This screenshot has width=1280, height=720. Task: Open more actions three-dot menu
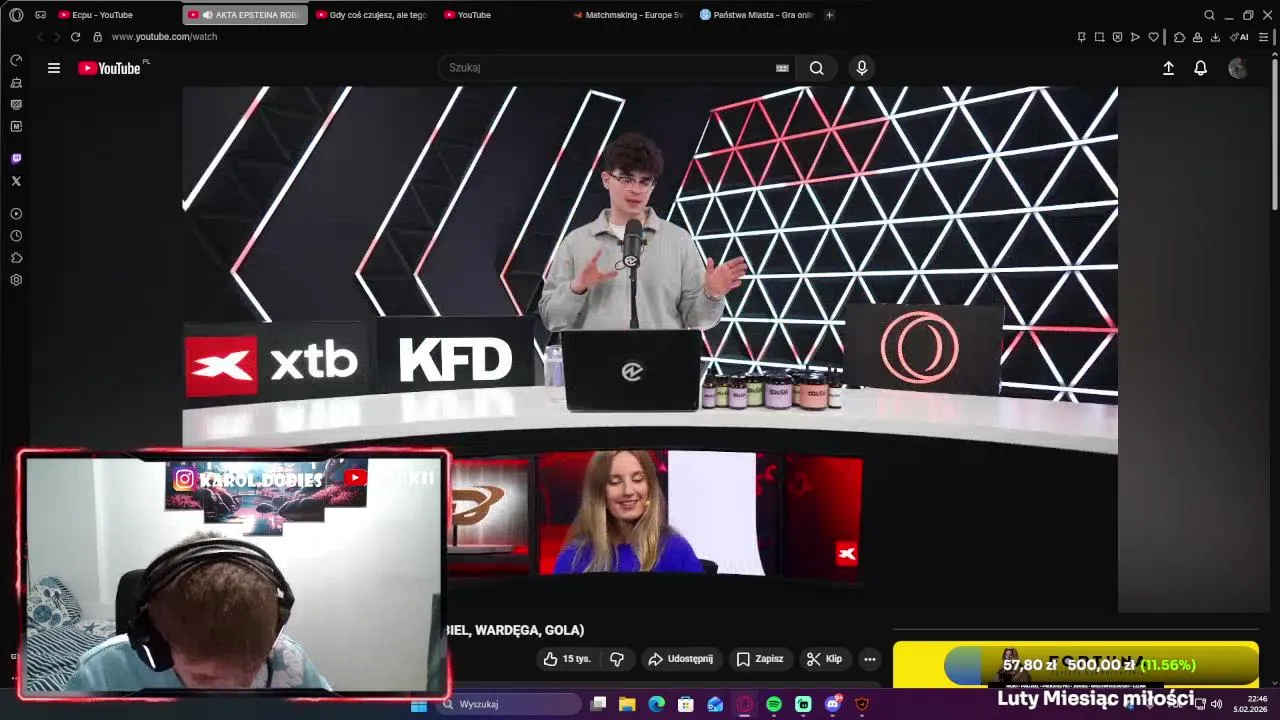pyautogui.click(x=870, y=659)
